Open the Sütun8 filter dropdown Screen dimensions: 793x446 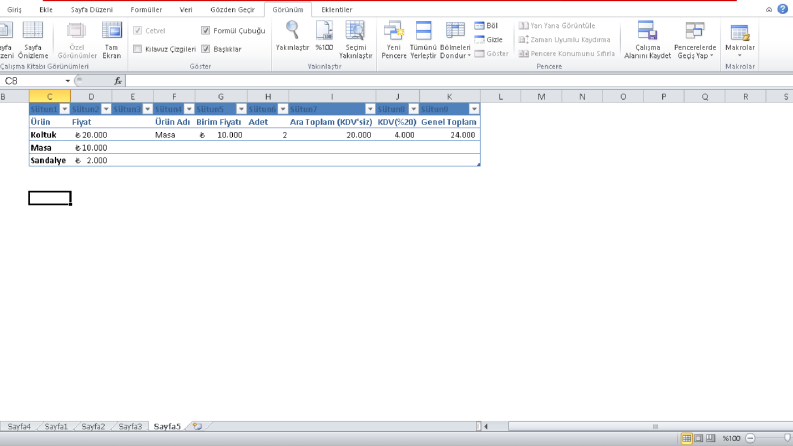(413, 109)
